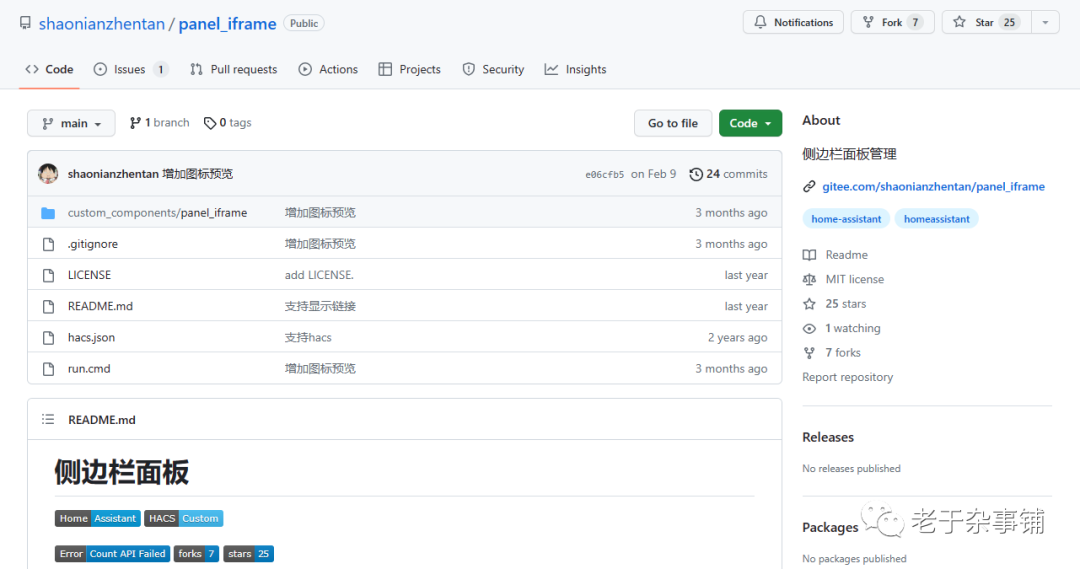This screenshot has width=1080, height=569.
Task: Click the Code tab angle-brackets icon
Action: (x=32, y=70)
